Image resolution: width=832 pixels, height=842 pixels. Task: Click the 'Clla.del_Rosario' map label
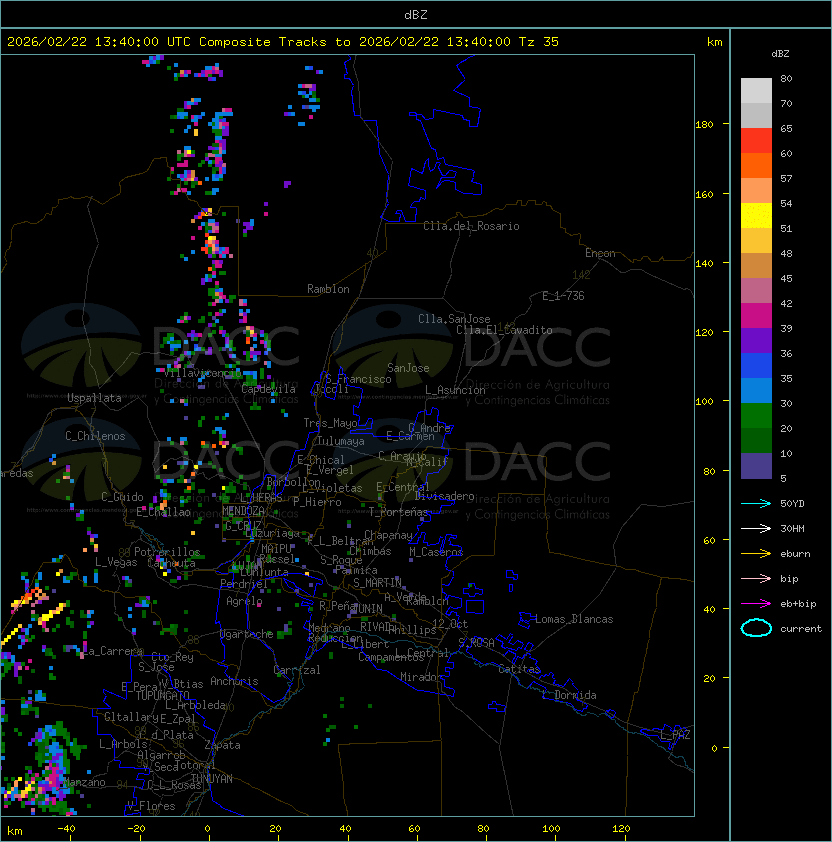point(471,226)
